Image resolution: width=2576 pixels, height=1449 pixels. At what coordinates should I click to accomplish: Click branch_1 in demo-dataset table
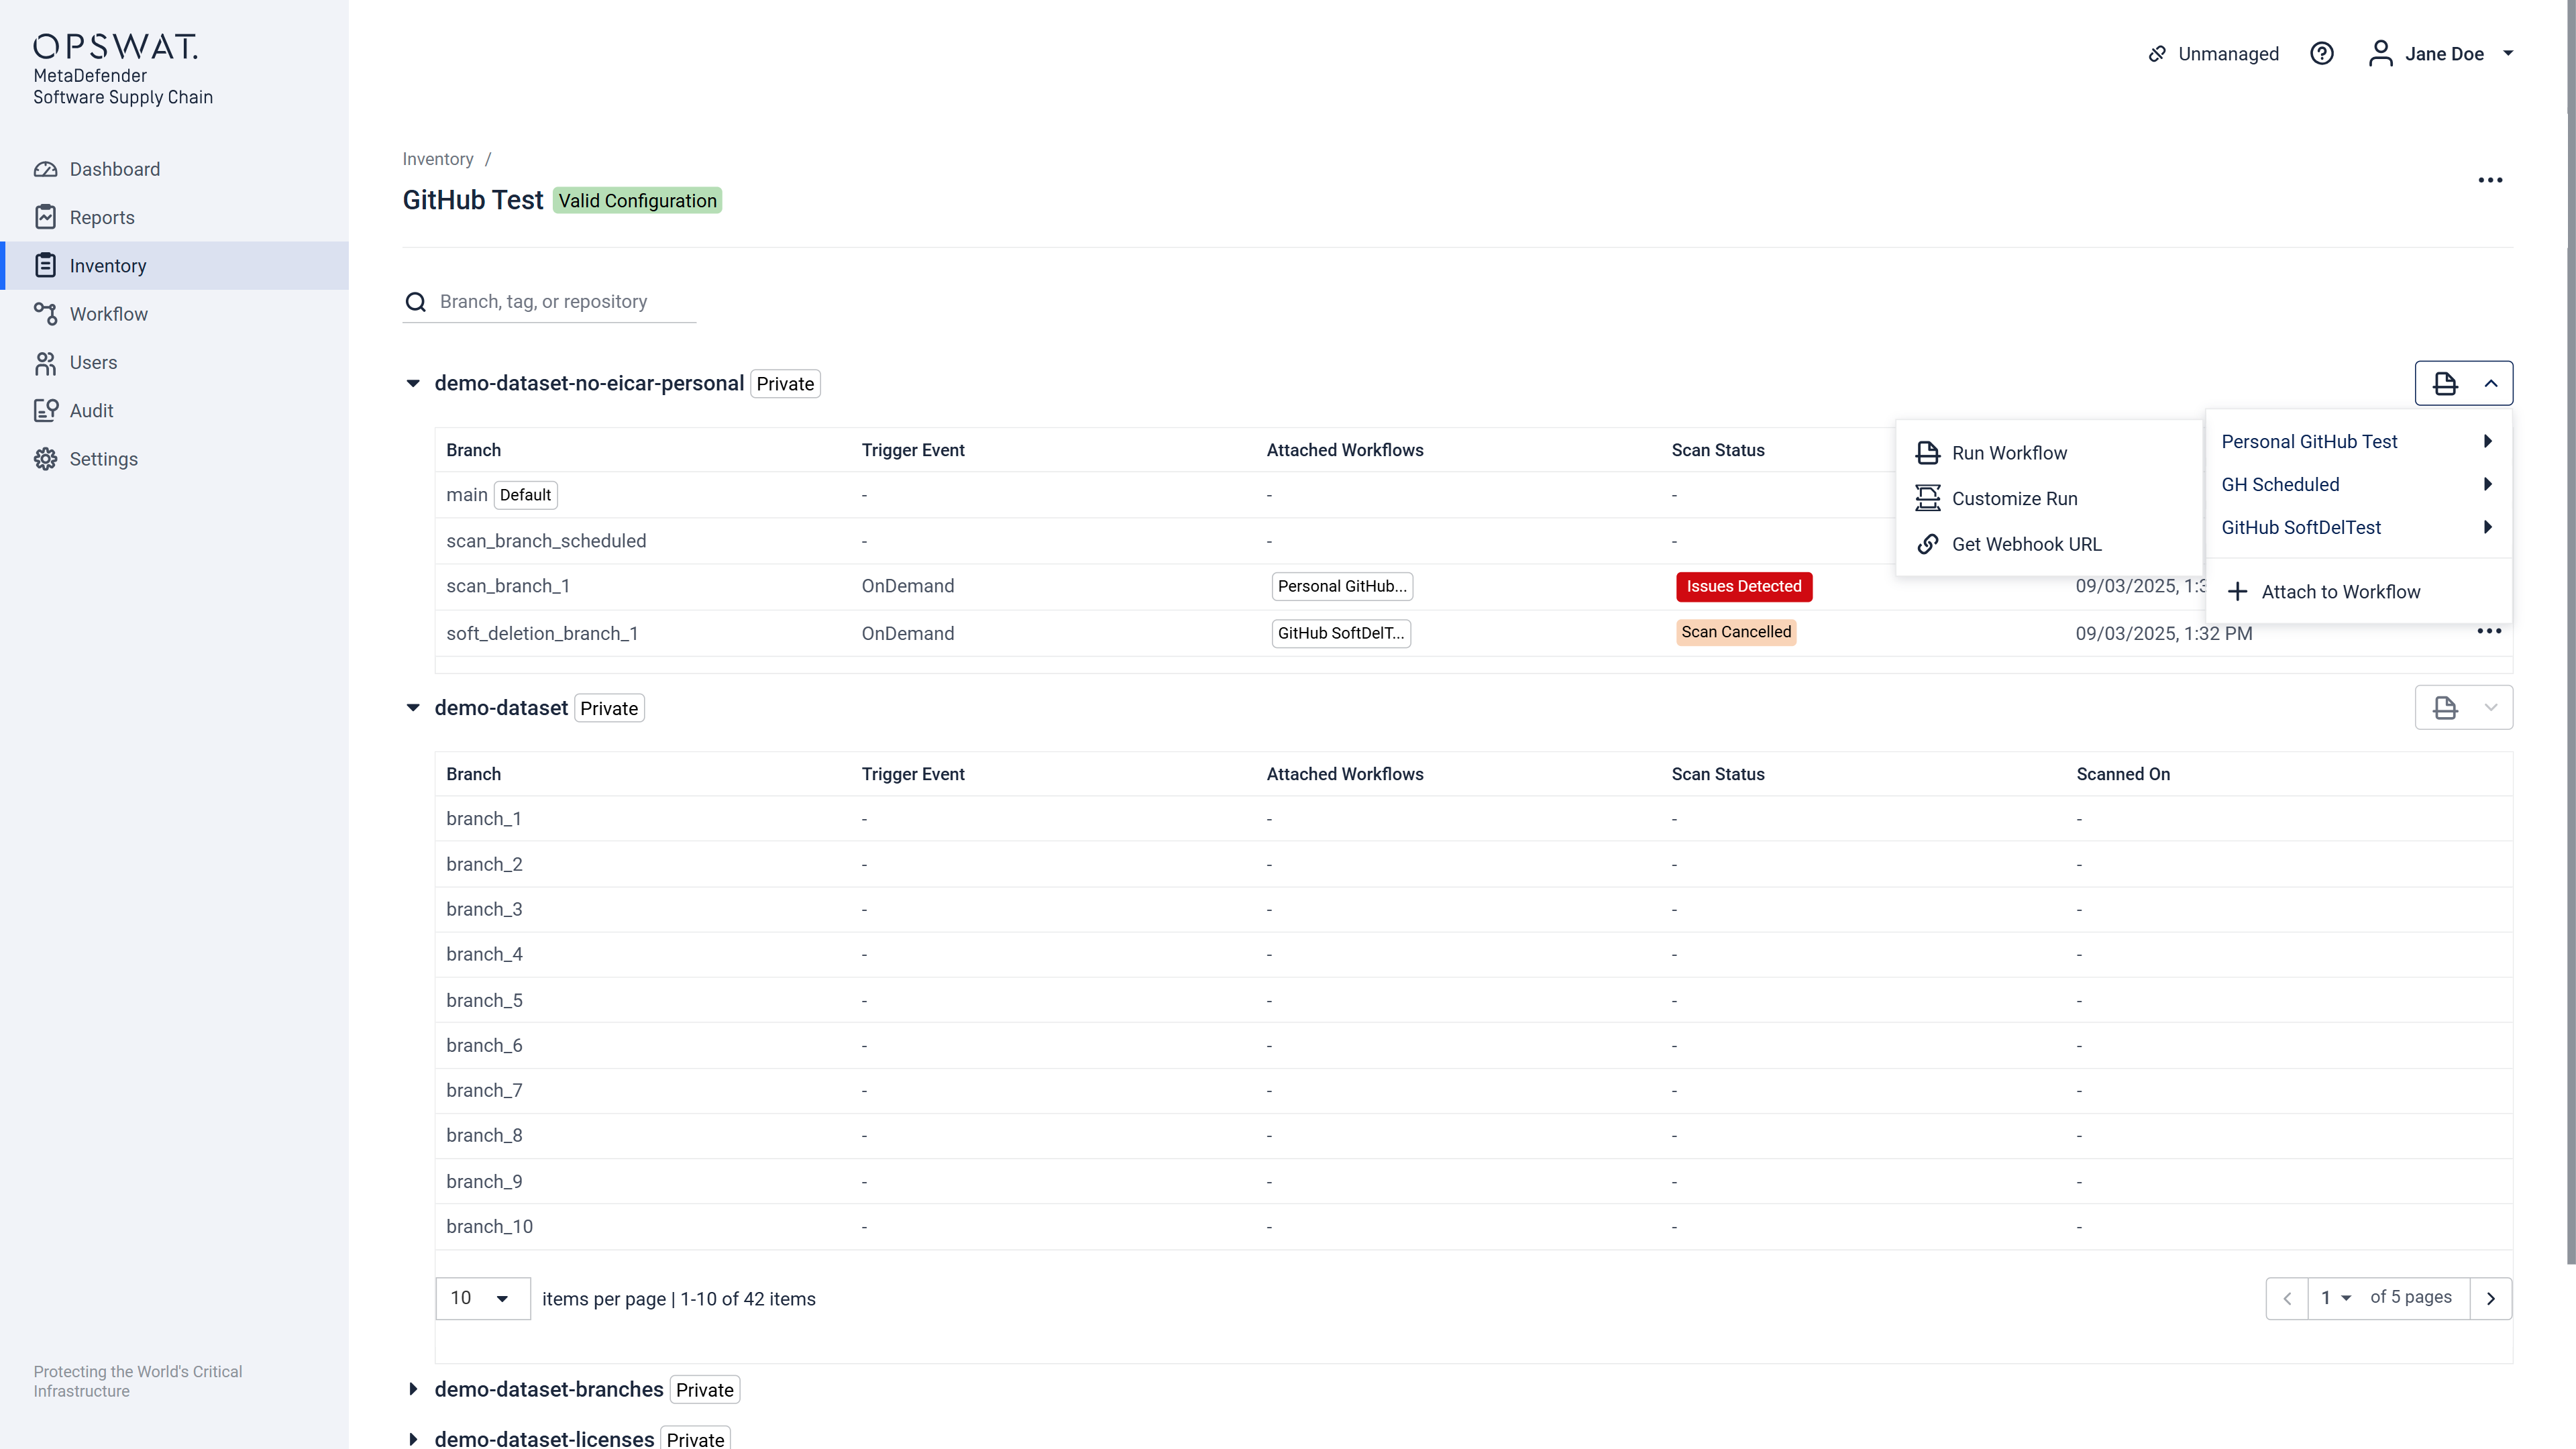coord(484,819)
